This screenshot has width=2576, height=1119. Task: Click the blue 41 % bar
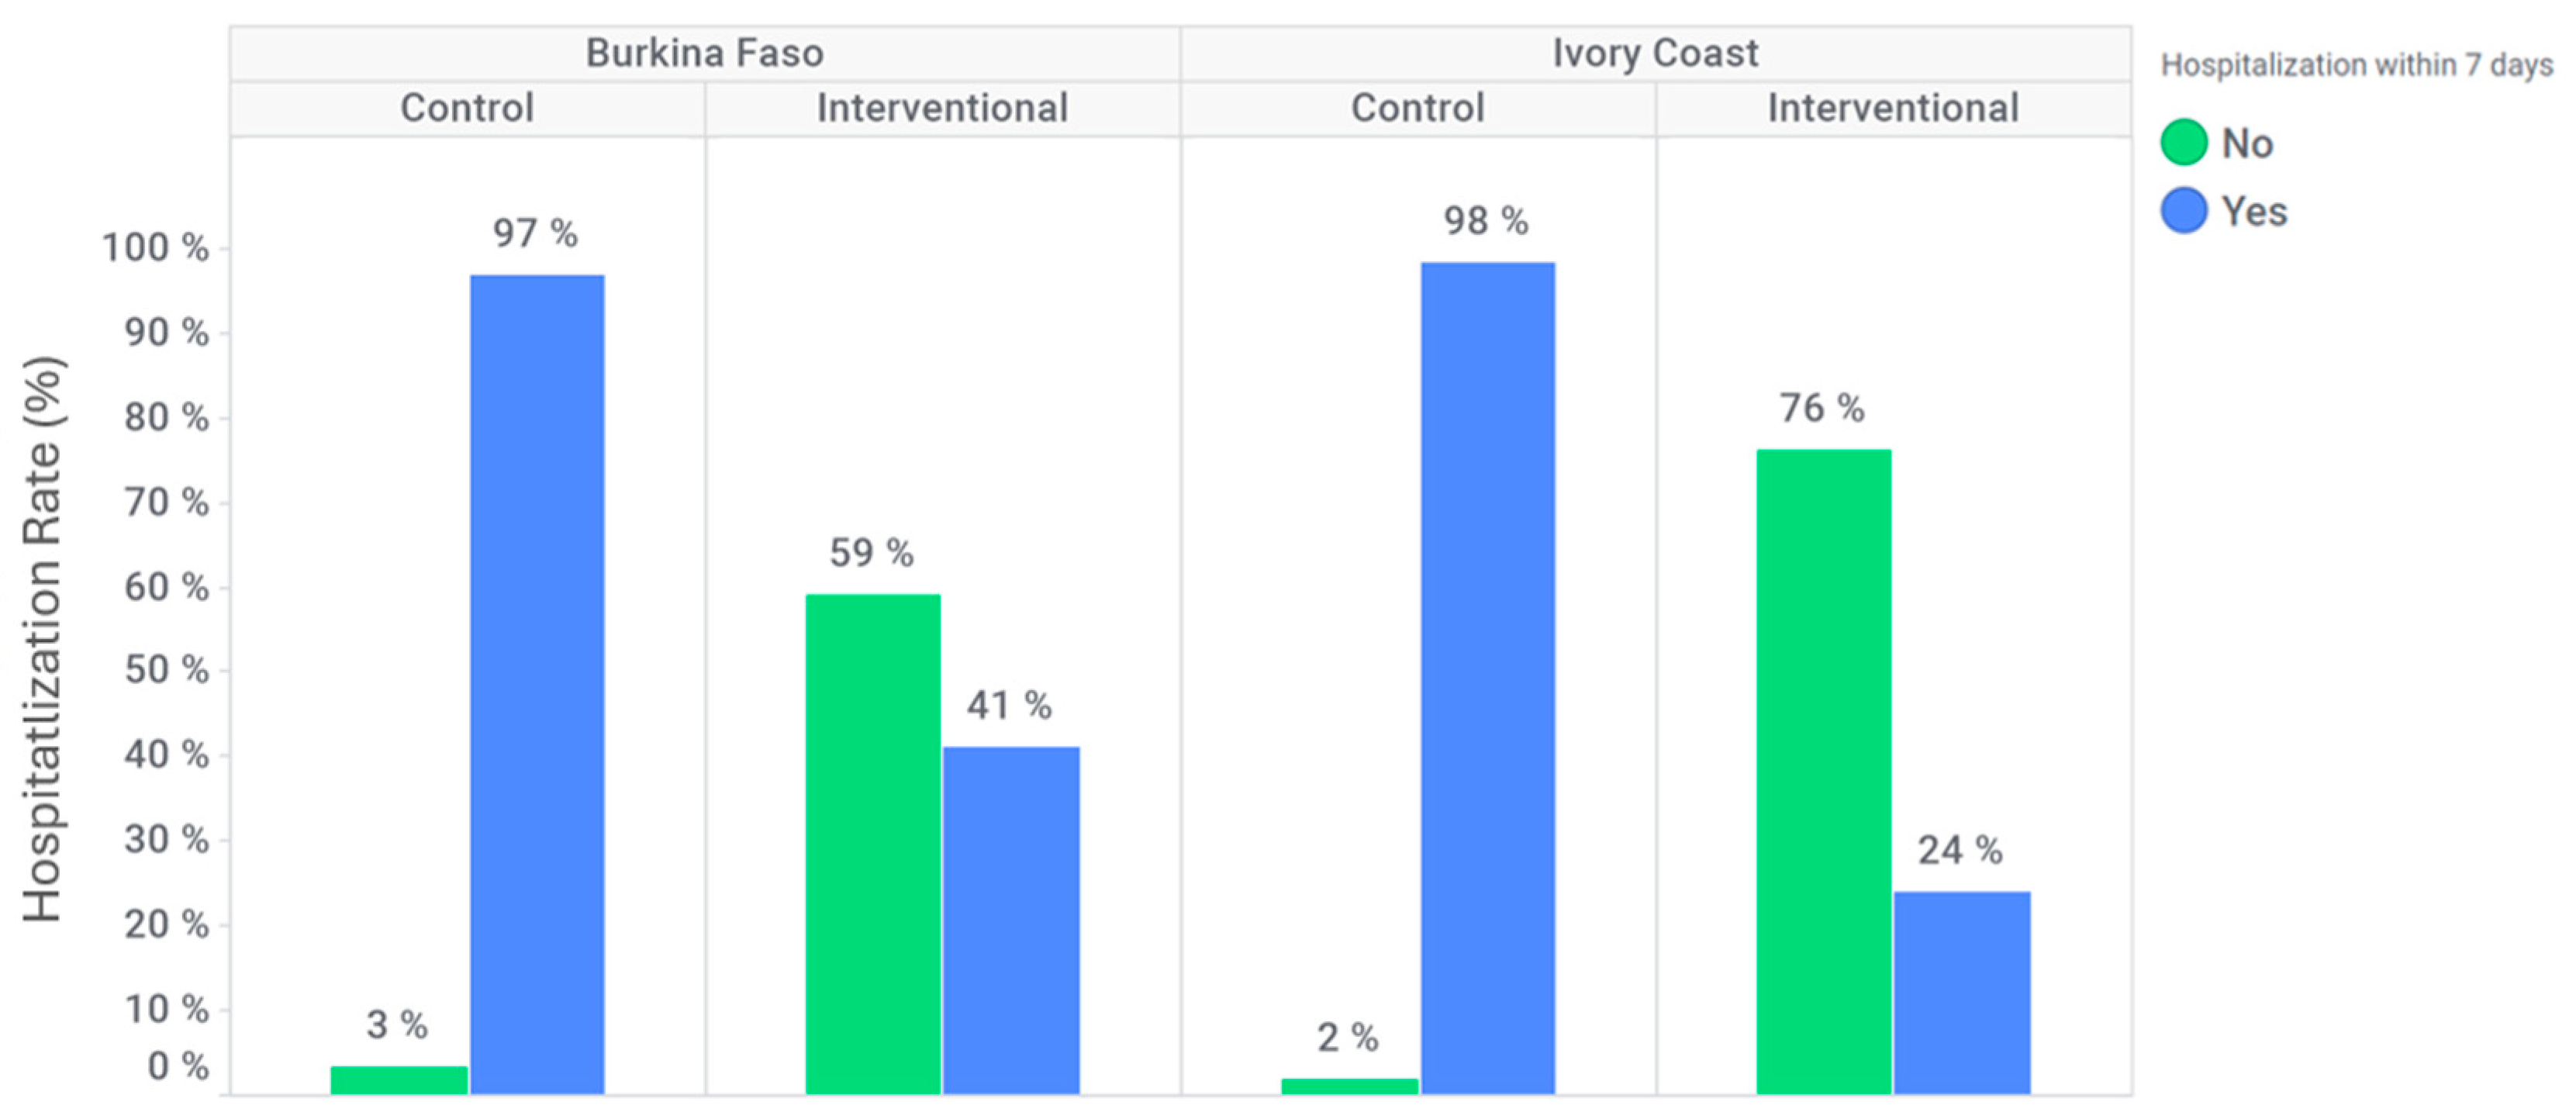[1010, 920]
